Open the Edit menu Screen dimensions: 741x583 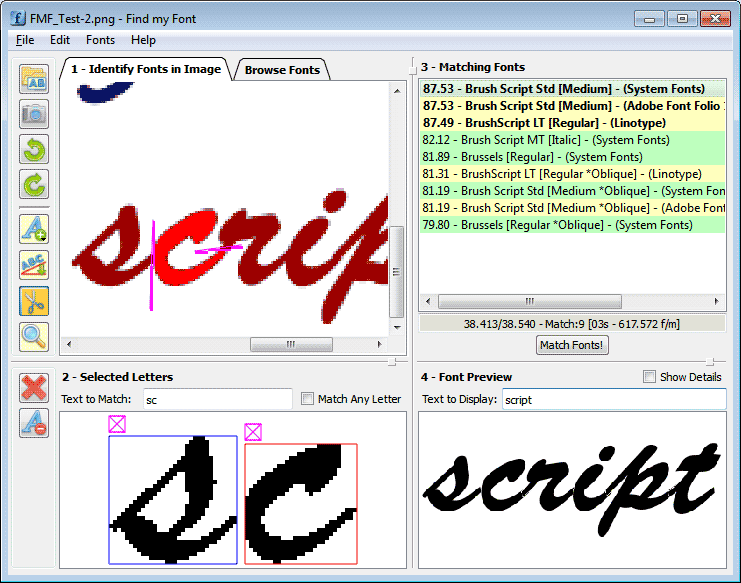coord(60,40)
